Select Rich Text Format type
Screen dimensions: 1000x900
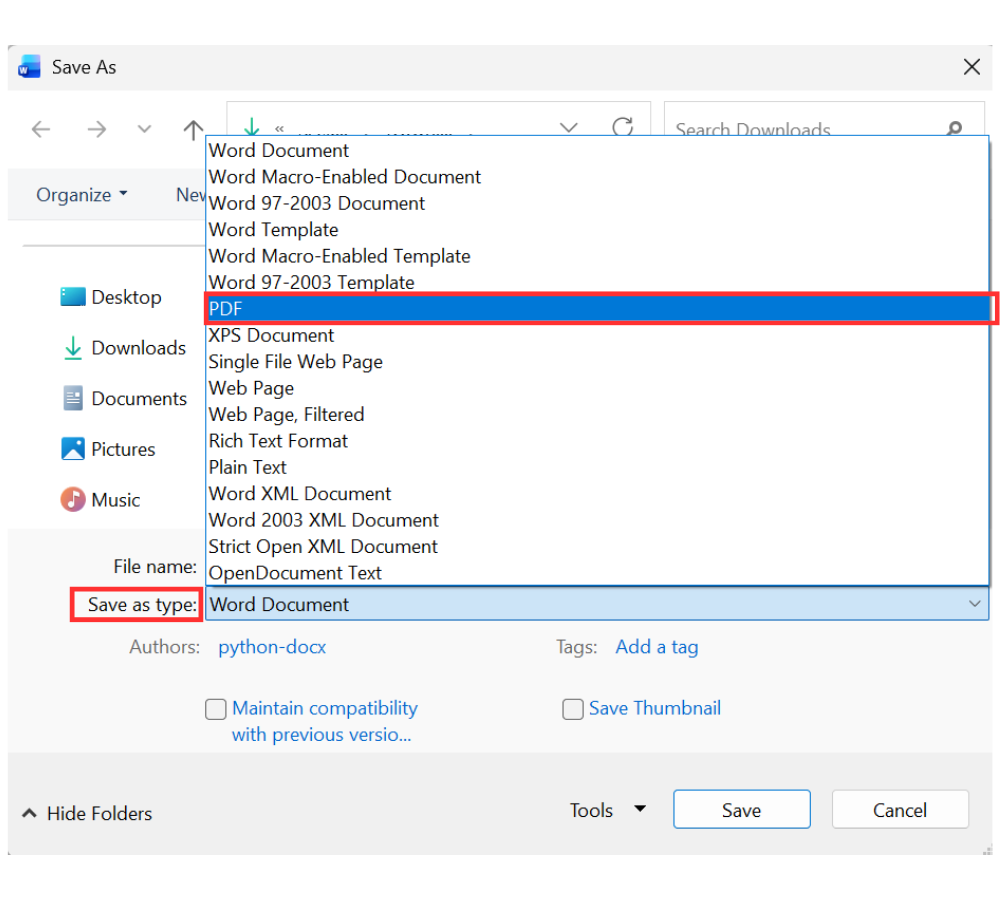(597, 441)
